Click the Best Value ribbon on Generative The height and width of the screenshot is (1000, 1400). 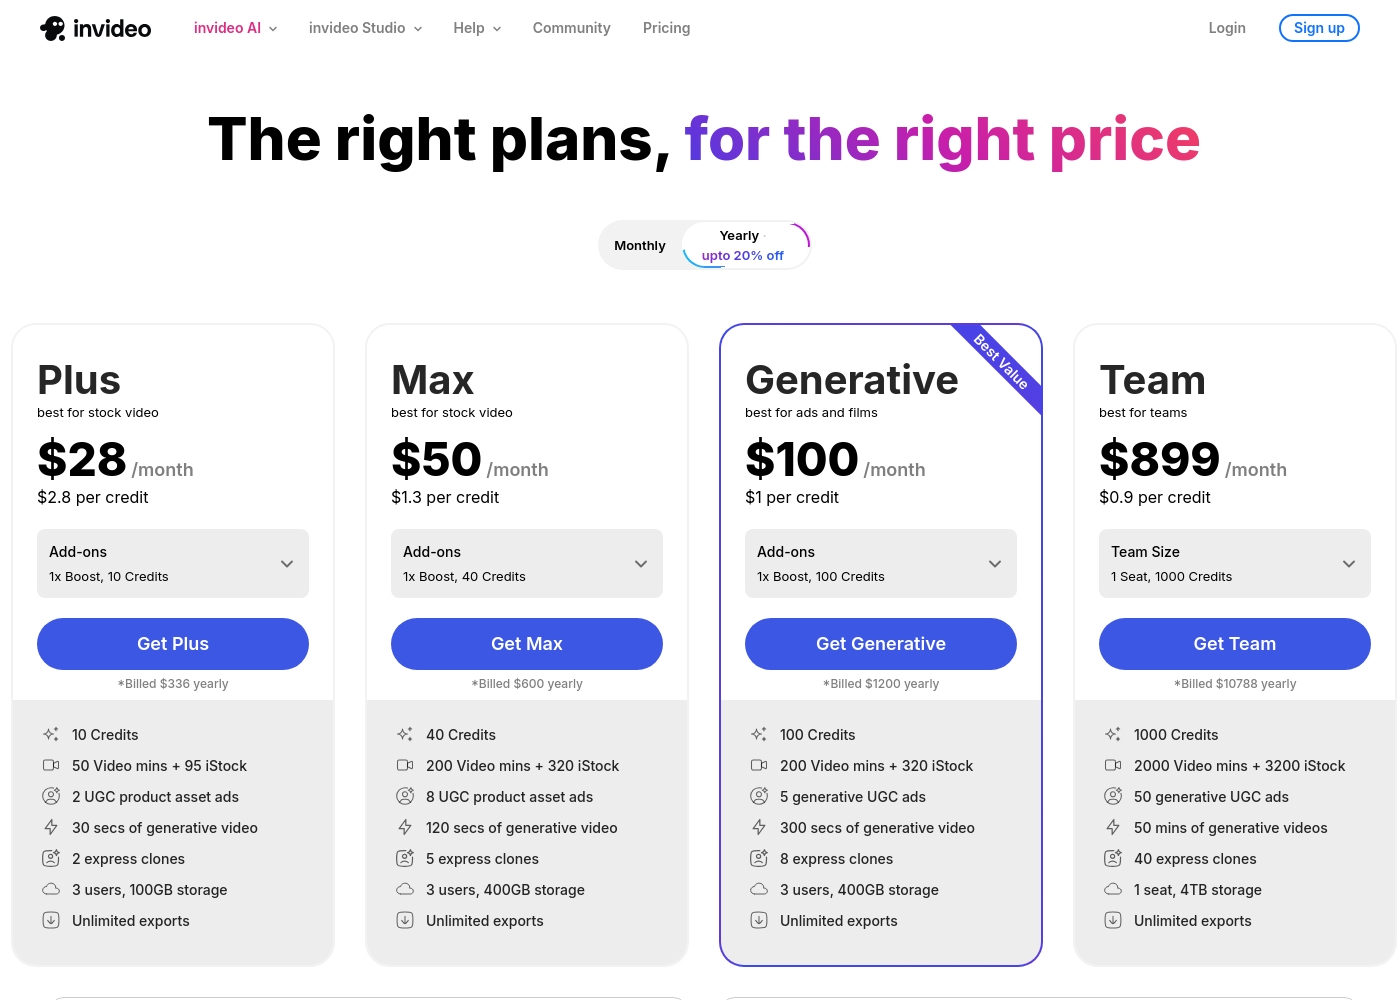pyautogui.click(x=1000, y=361)
